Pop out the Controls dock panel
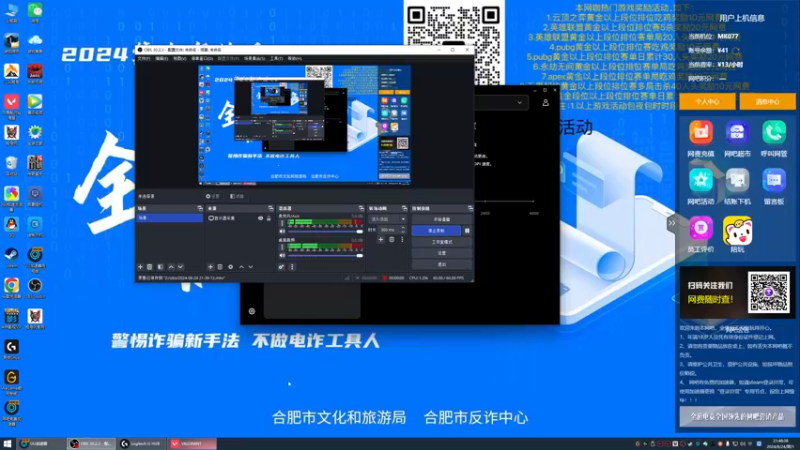This screenshot has width=800, height=450. (470, 208)
